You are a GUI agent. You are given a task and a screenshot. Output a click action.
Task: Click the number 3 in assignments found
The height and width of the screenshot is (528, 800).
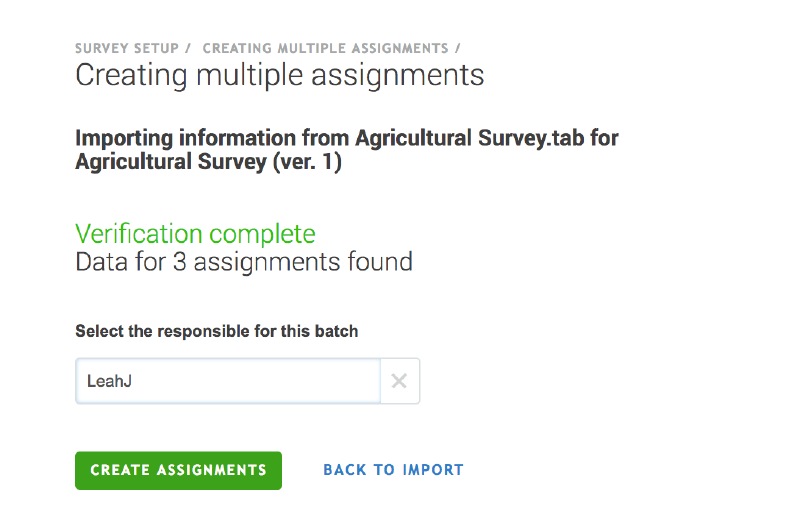(200, 262)
